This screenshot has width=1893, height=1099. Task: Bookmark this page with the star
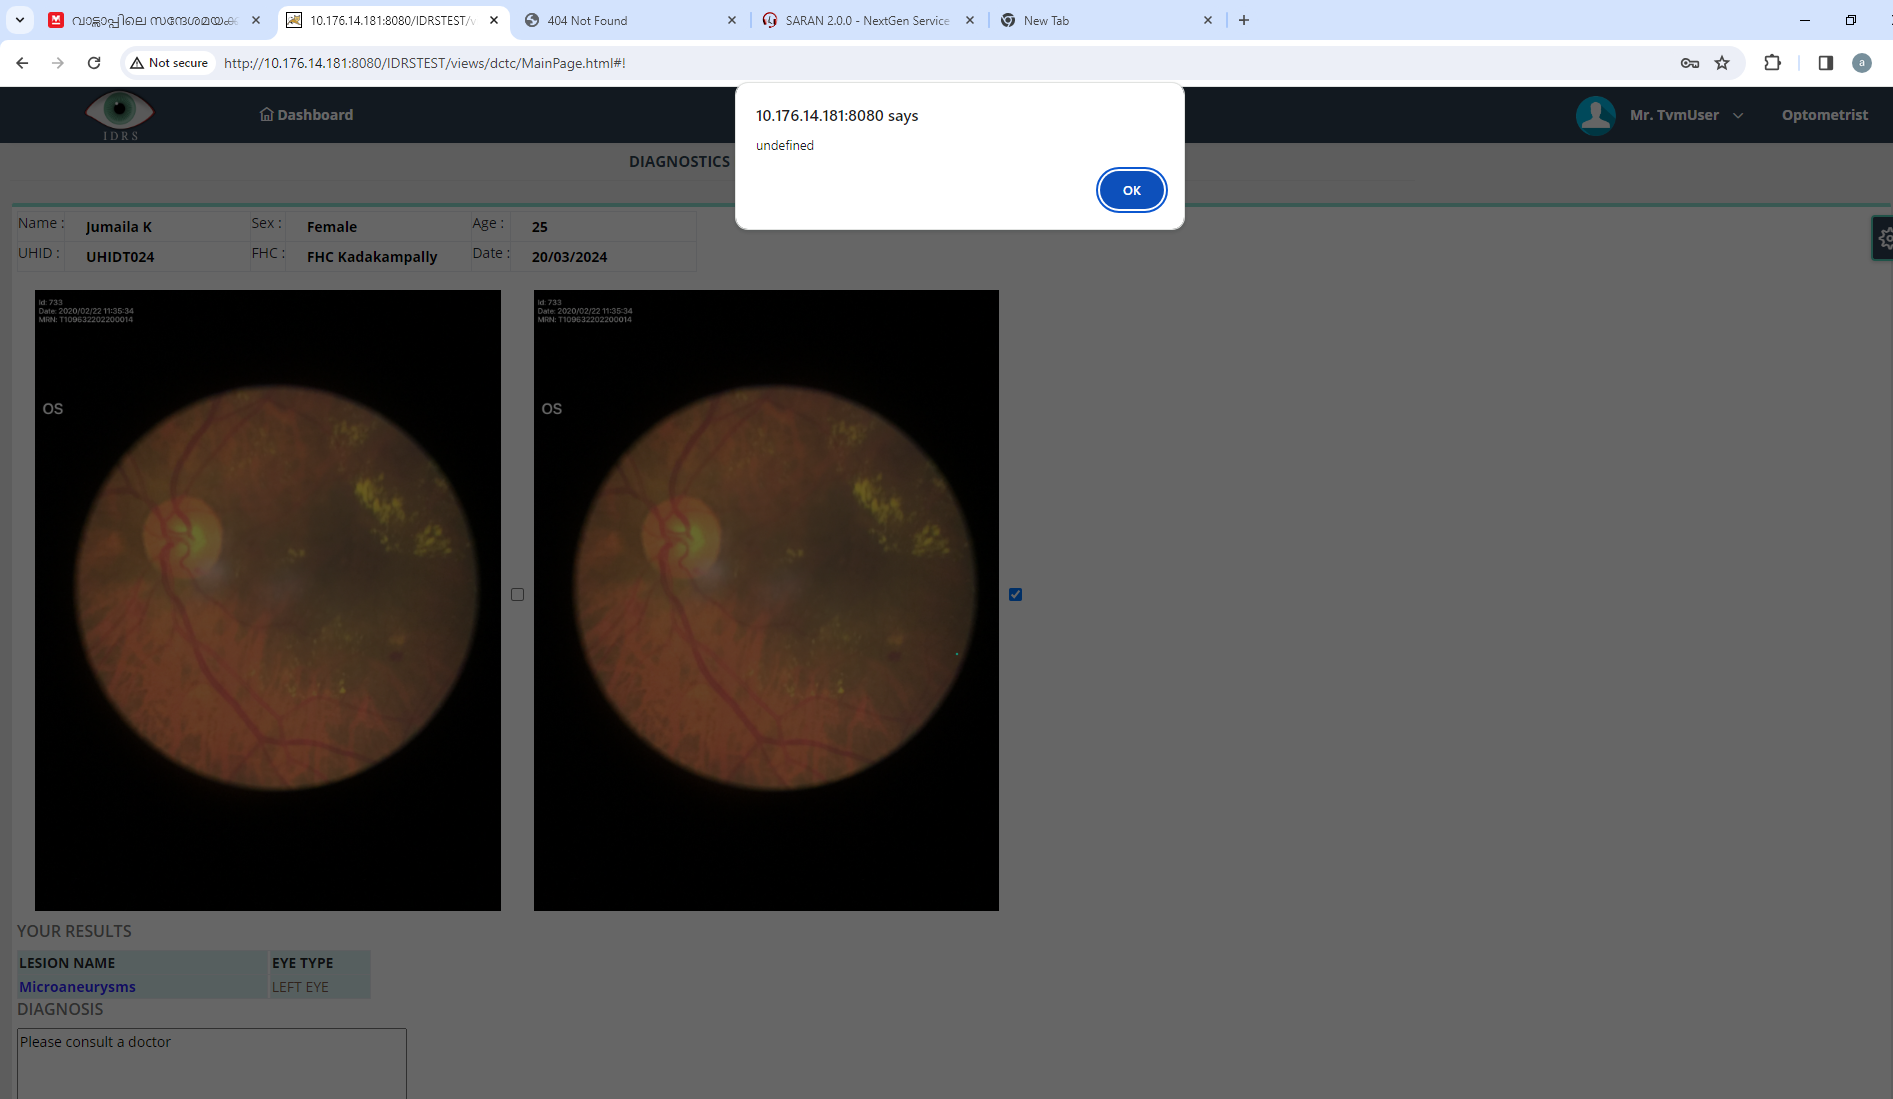coord(1722,63)
